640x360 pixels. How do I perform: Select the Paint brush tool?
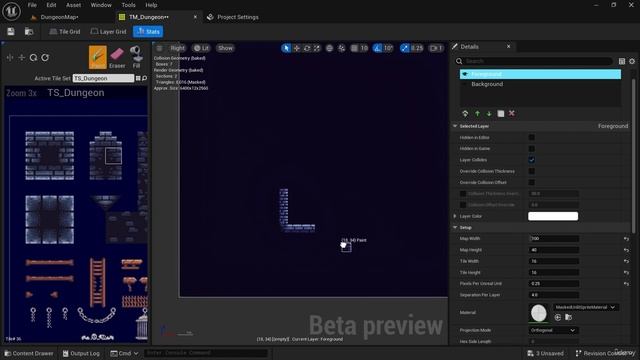tap(98, 57)
